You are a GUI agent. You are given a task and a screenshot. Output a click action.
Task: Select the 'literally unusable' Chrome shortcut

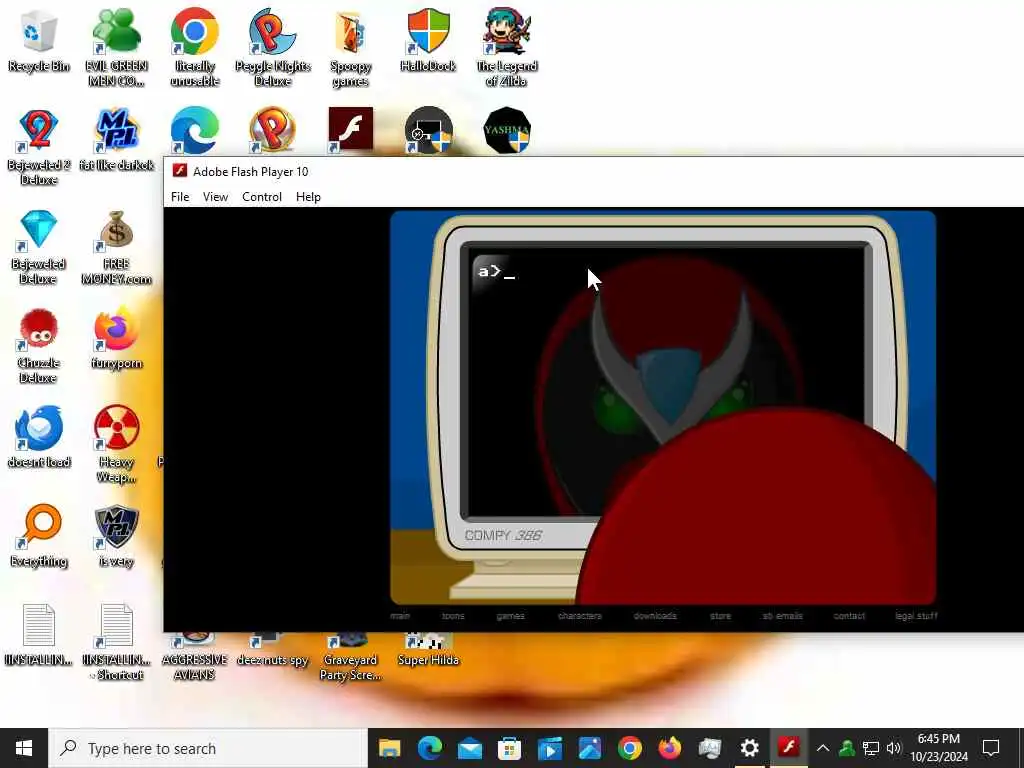(195, 47)
